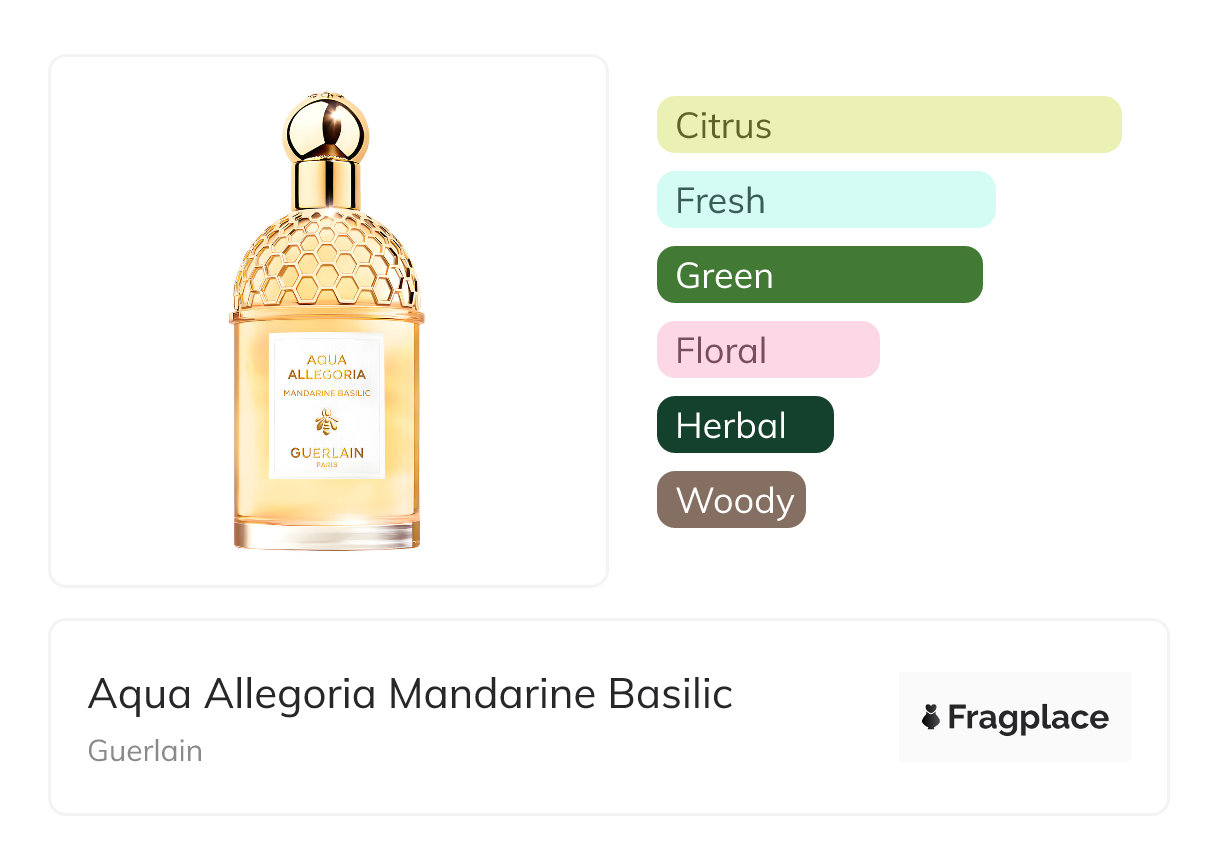The height and width of the screenshot is (864, 1218).
Task: Click AQUA ALLEGORIA text on bottle label
Action: point(327,366)
